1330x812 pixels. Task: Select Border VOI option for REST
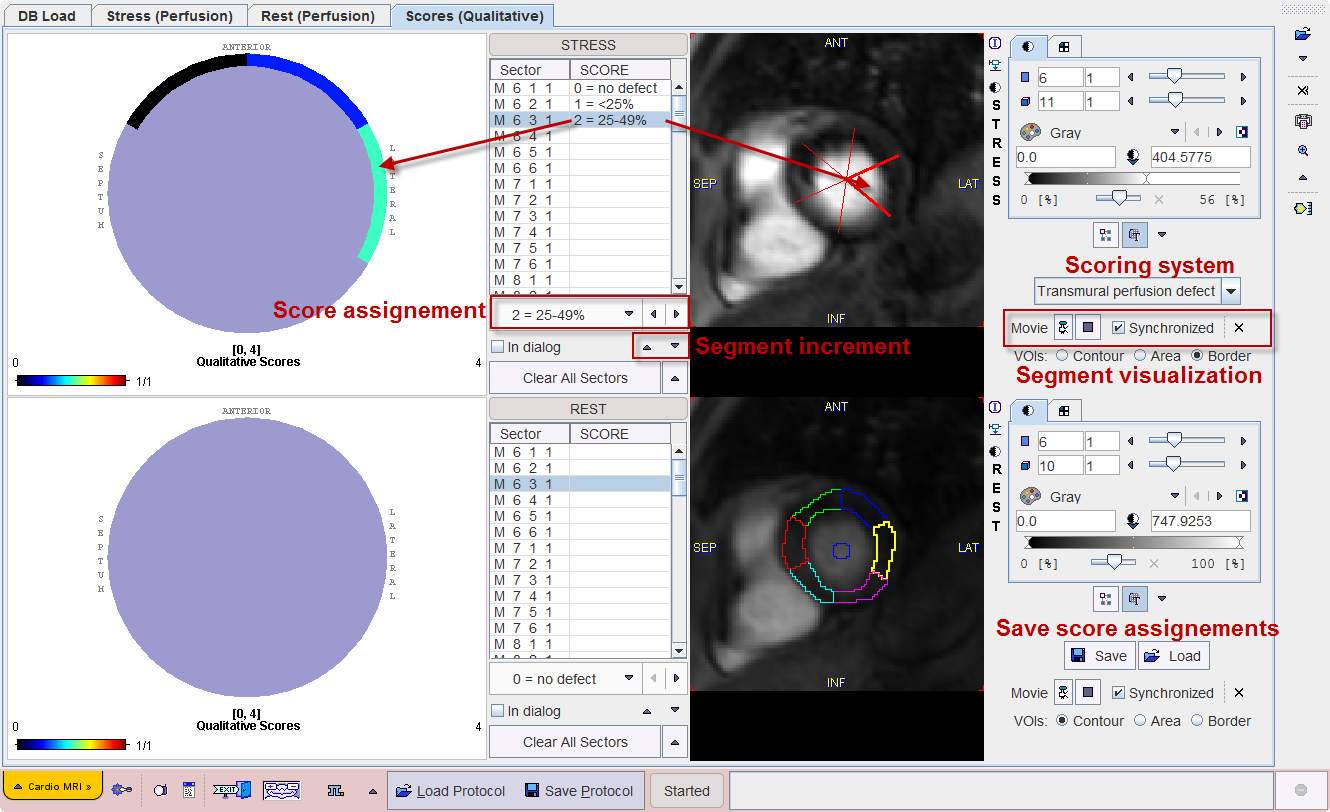pyautogui.click(x=1197, y=720)
